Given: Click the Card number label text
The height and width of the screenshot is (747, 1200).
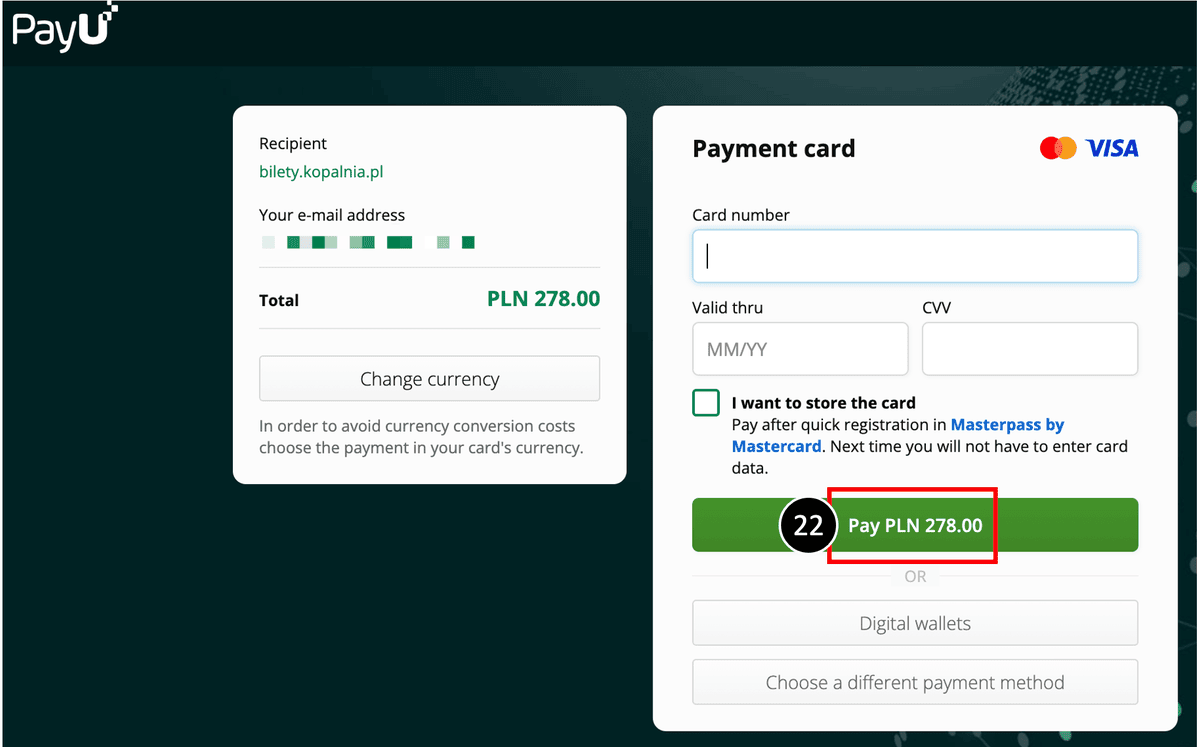Looking at the screenshot, I should [x=741, y=215].
